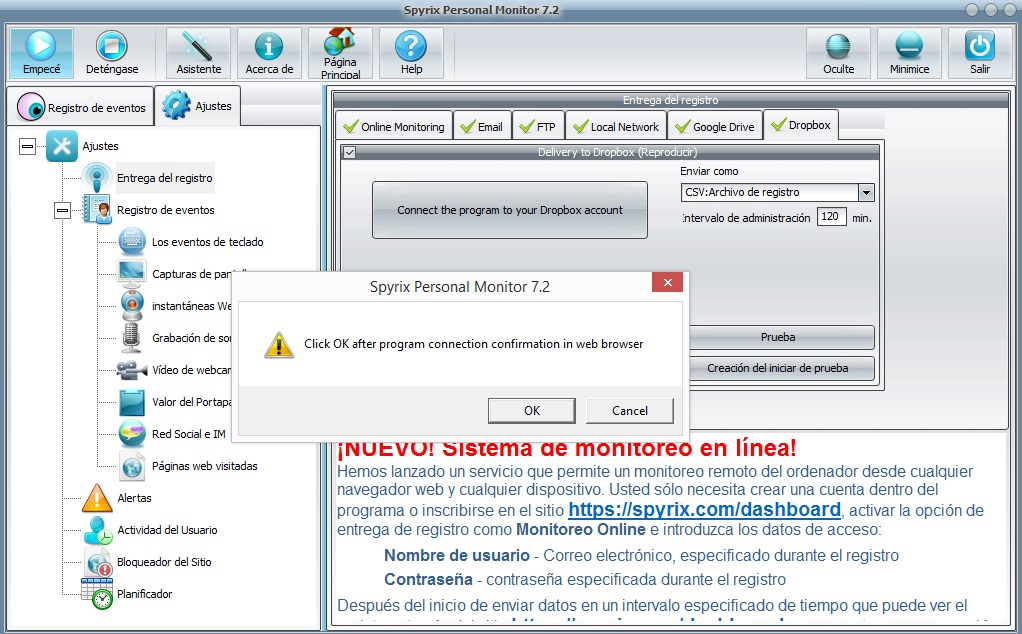Screen dimensions: 1022x634
Task: Switch to Registro de eventos tab
Action: click(x=81, y=107)
